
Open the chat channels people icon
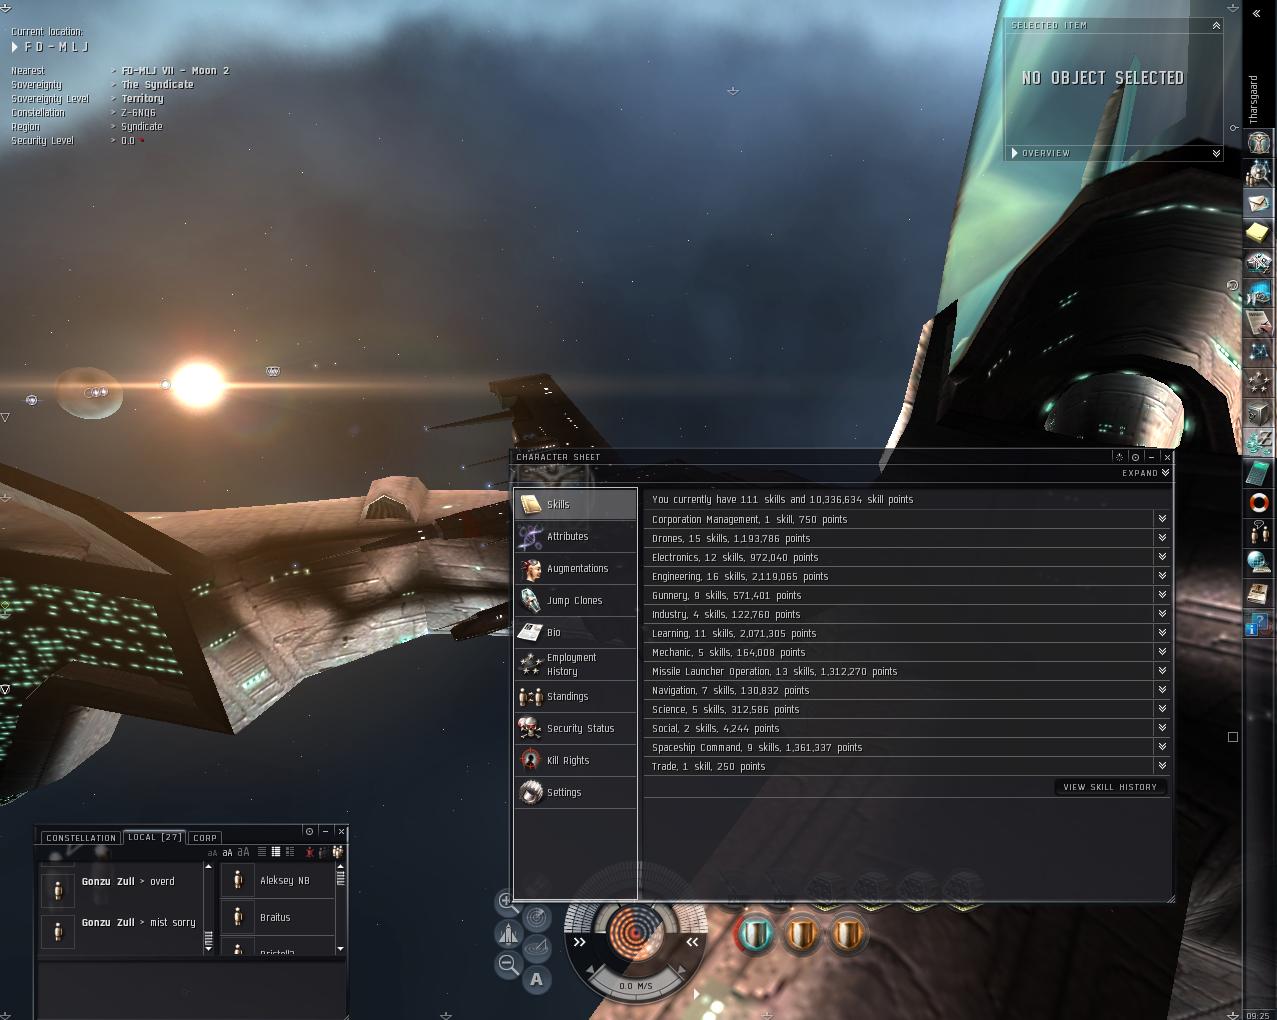(x=1259, y=532)
